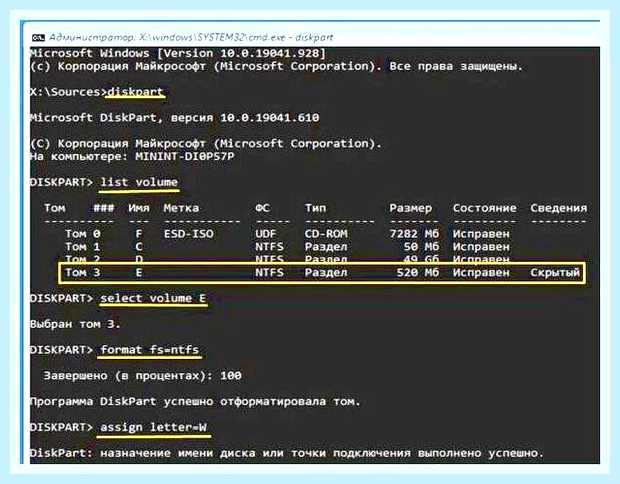Click the 7282 Мб size value

(x=414, y=234)
